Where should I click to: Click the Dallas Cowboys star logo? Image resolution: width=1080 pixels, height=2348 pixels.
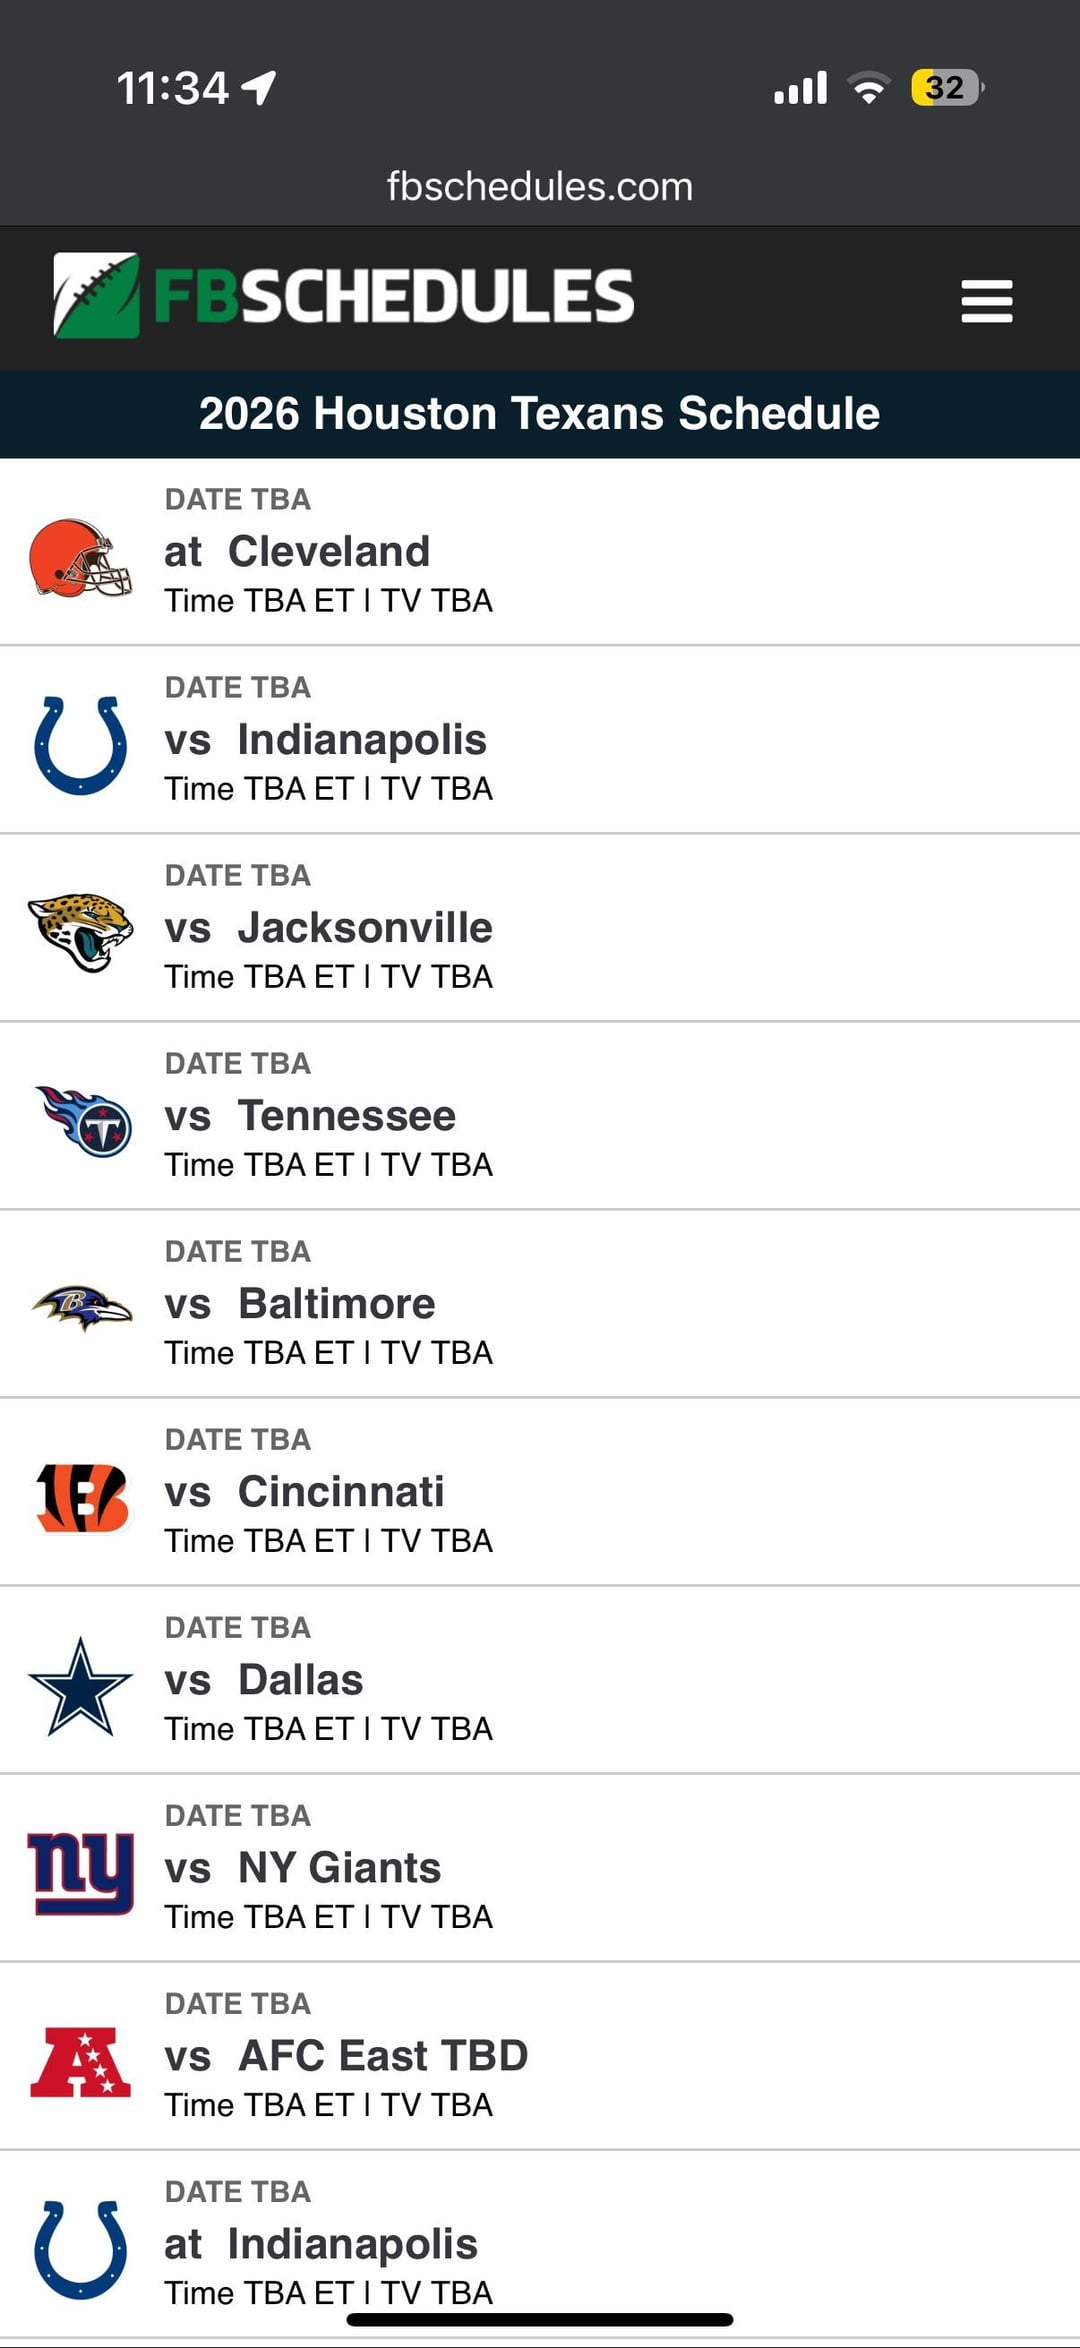(80, 1686)
